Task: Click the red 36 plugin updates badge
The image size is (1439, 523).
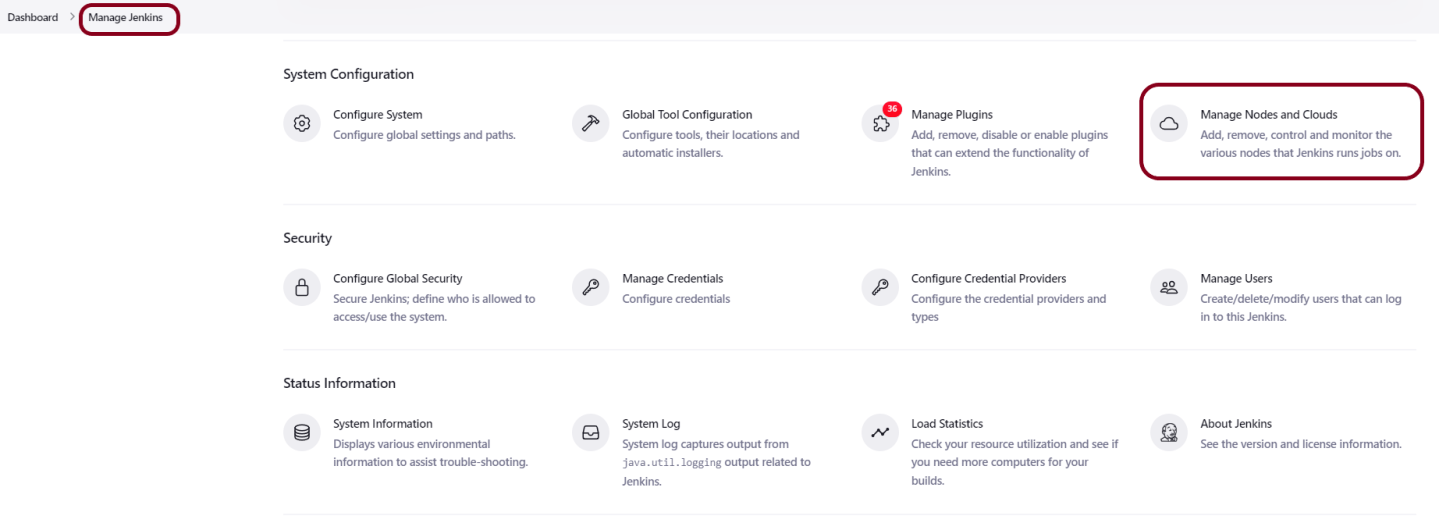Action: (x=892, y=108)
